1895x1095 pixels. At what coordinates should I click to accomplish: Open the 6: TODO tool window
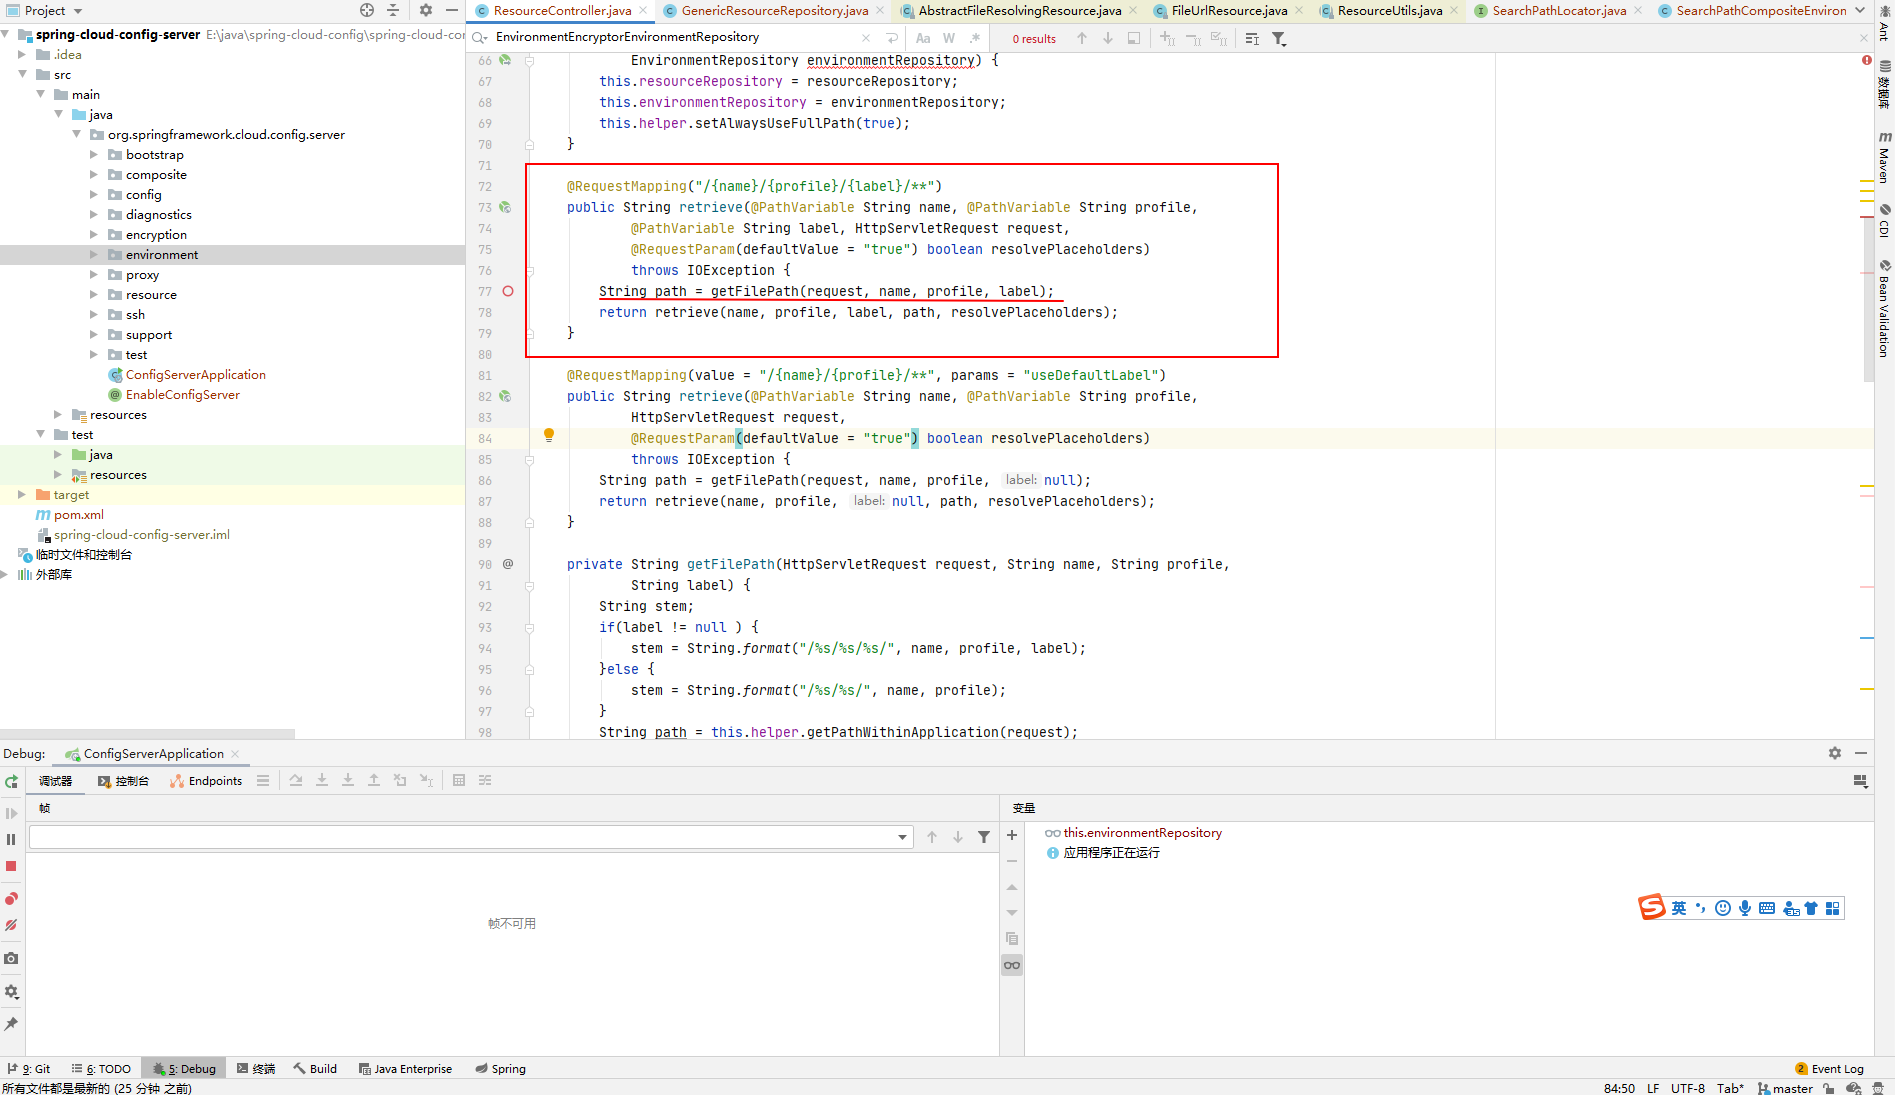pyautogui.click(x=101, y=1068)
